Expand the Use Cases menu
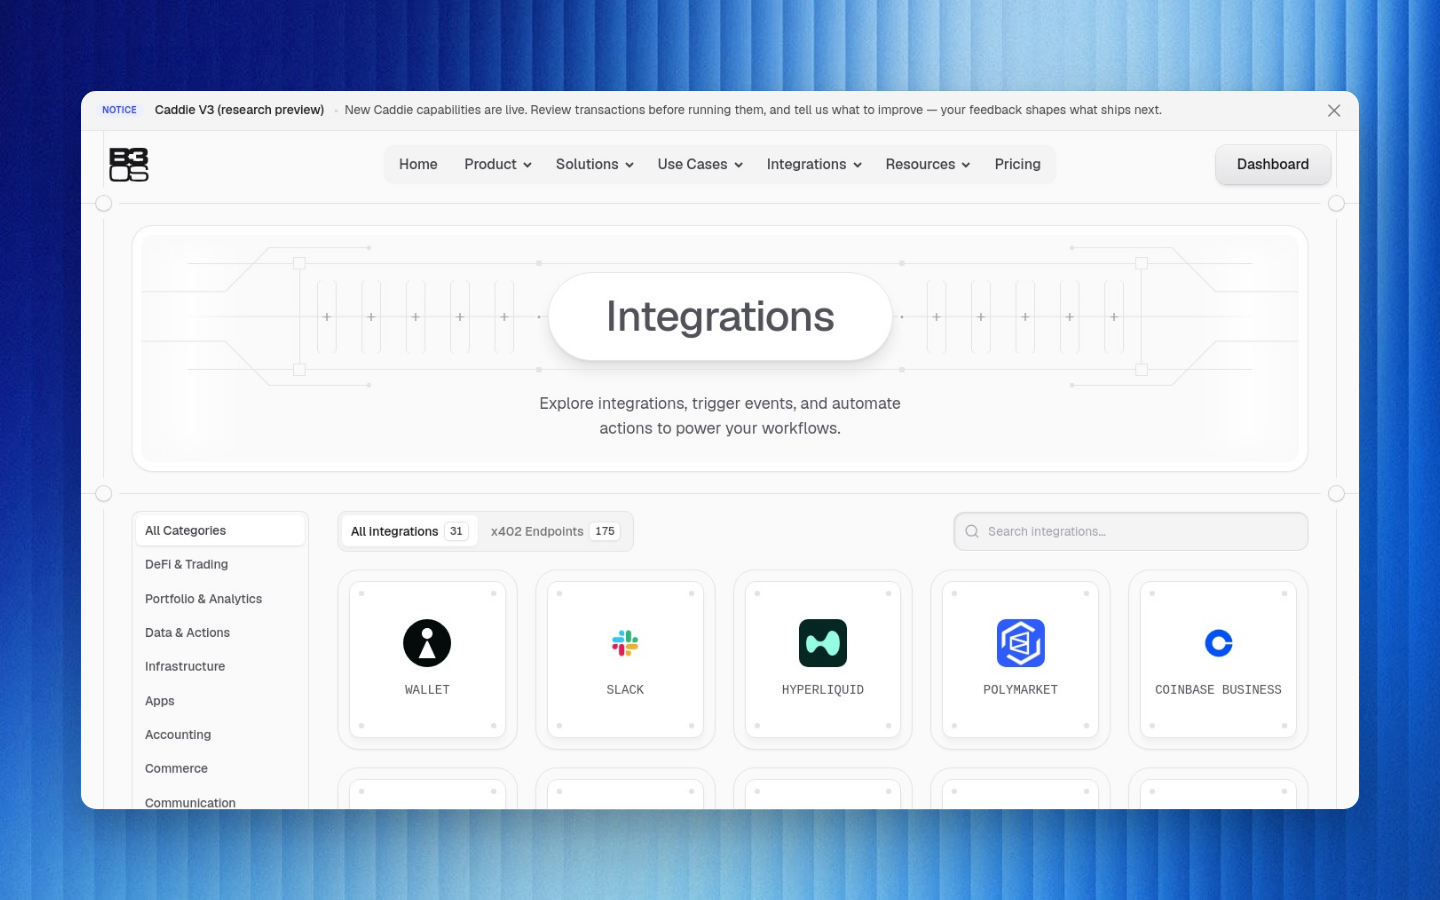The image size is (1440, 900). (700, 165)
